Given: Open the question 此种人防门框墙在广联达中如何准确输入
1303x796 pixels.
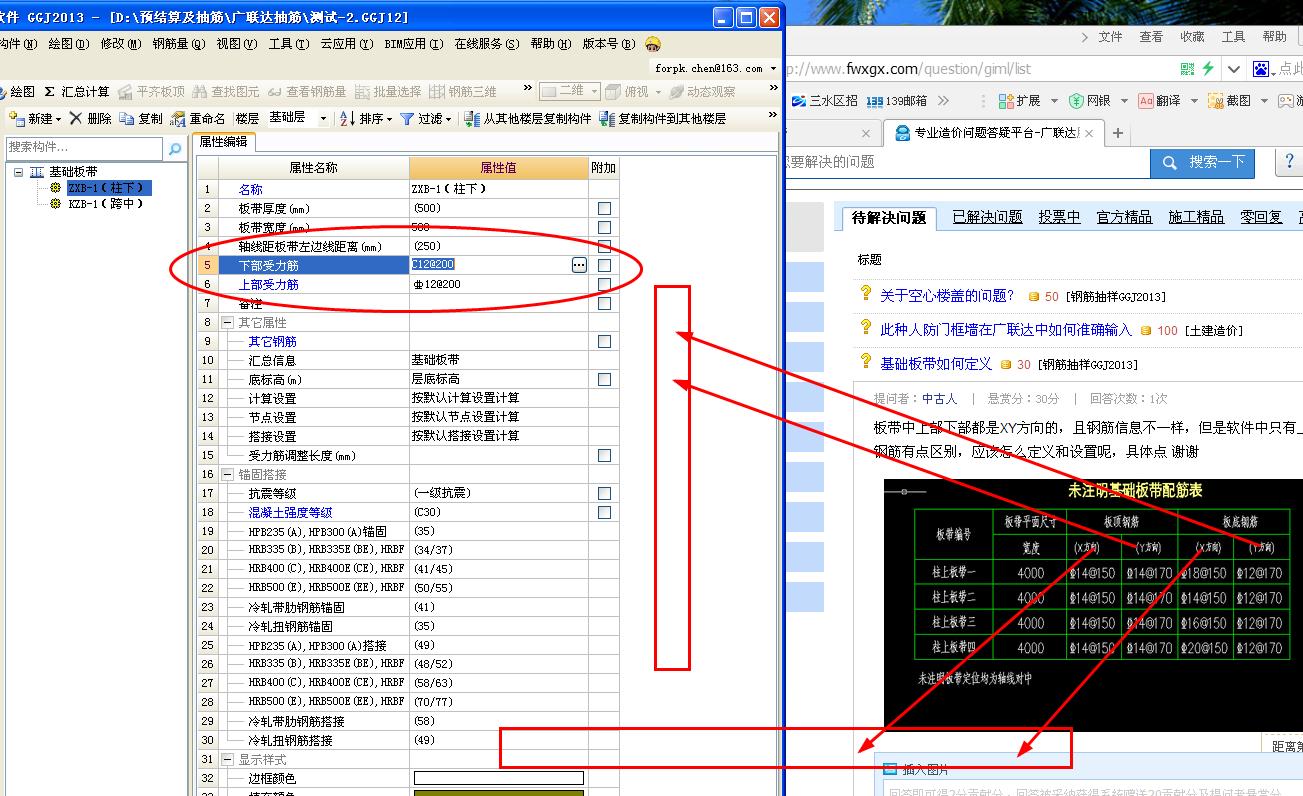Looking at the screenshot, I should tap(1006, 329).
